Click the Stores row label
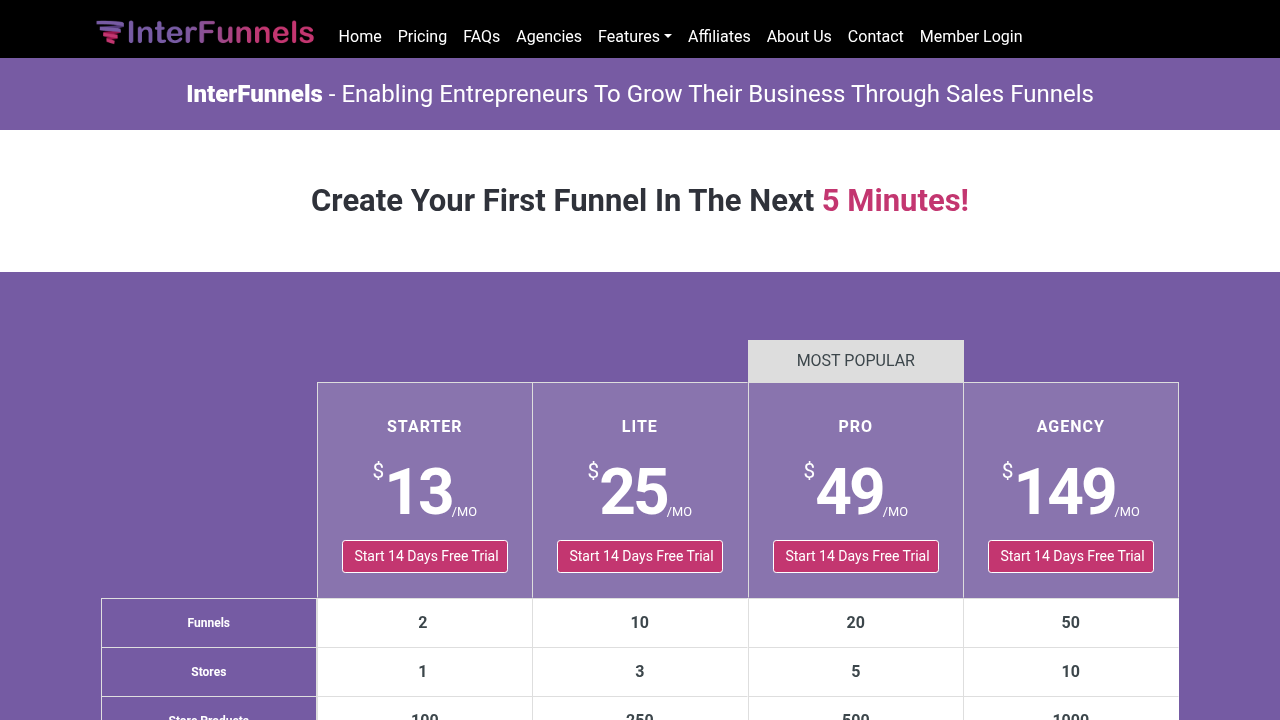 coord(209,672)
